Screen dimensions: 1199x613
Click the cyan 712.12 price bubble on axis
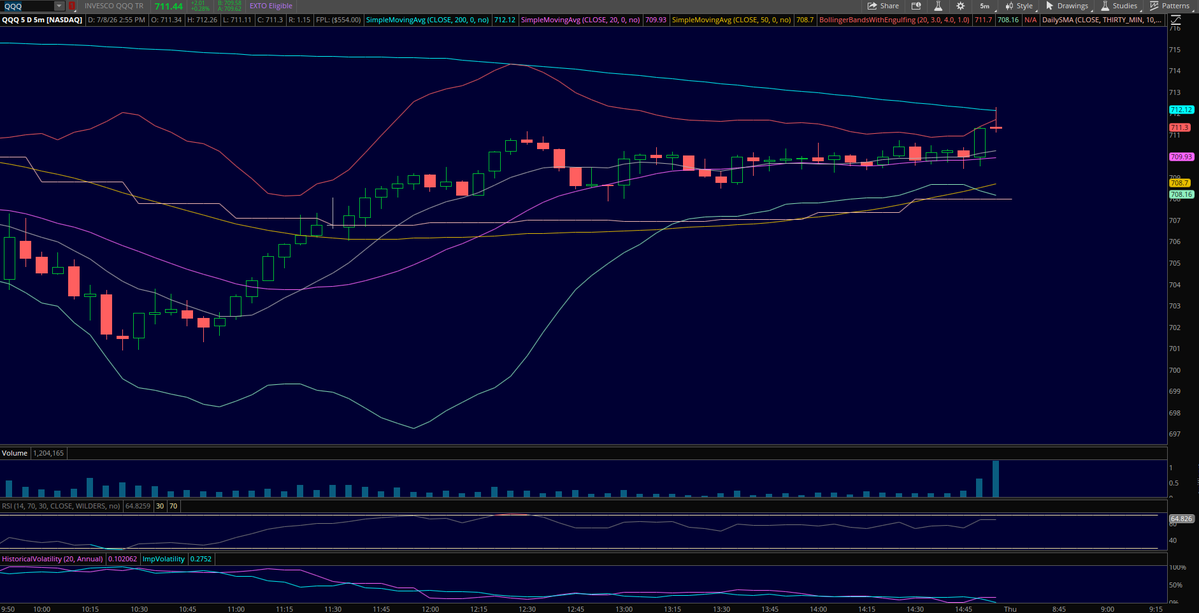1181,110
